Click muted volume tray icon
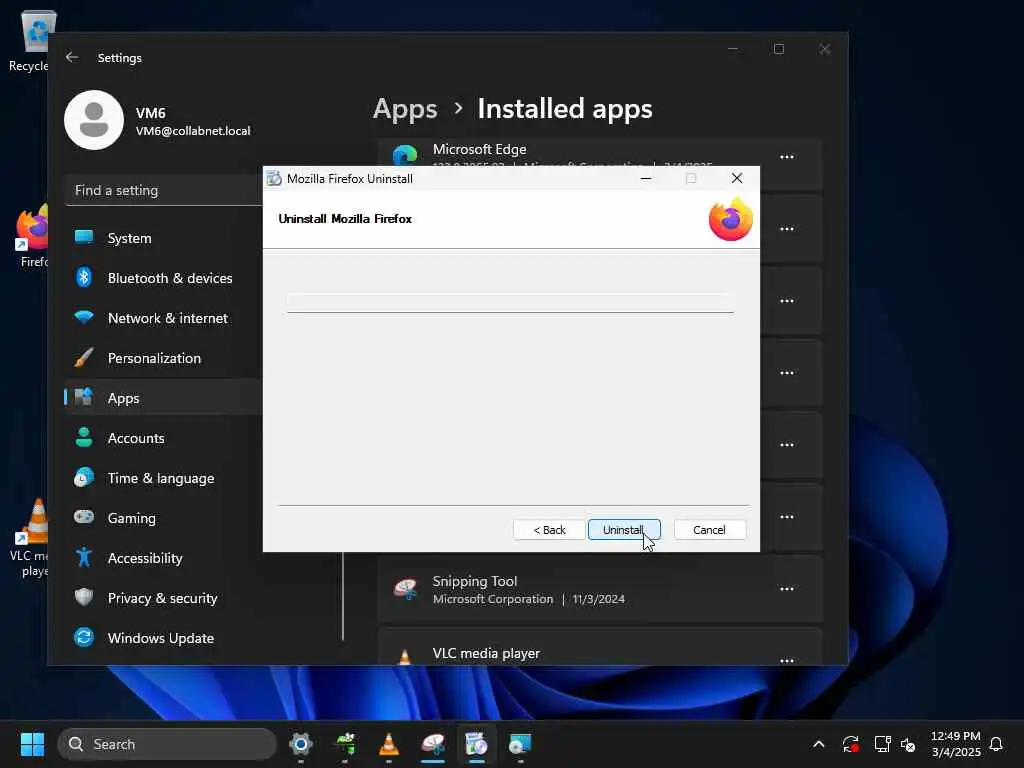Screen dimensions: 1024x768 pyautogui.click(x=908, y=744)
